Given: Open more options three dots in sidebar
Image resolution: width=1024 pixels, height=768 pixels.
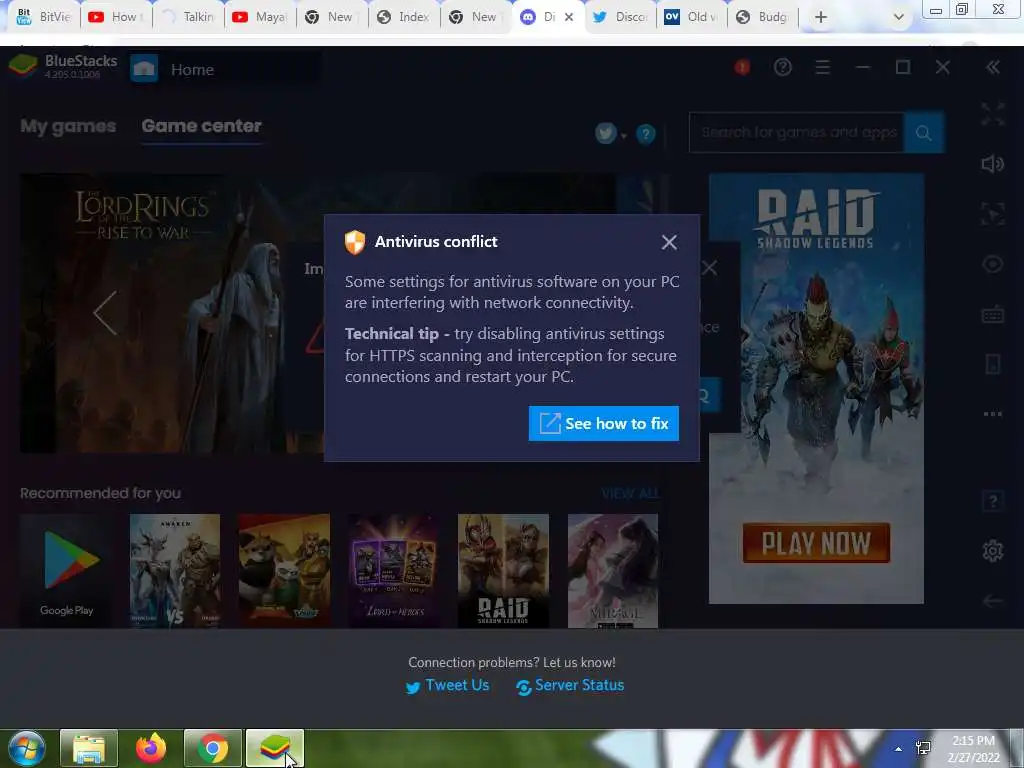Looking at the screenshot, I should click(993, 413).
